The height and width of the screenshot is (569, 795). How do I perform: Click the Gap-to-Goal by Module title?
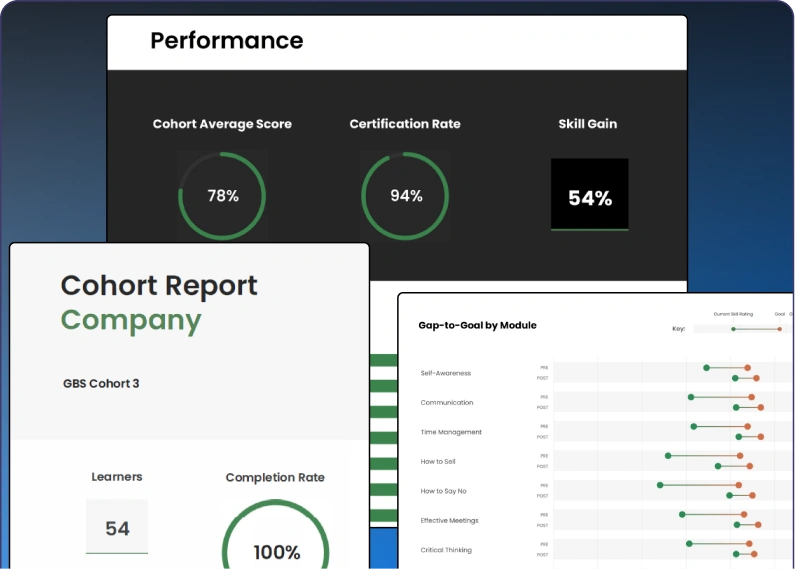click(477, 325)
